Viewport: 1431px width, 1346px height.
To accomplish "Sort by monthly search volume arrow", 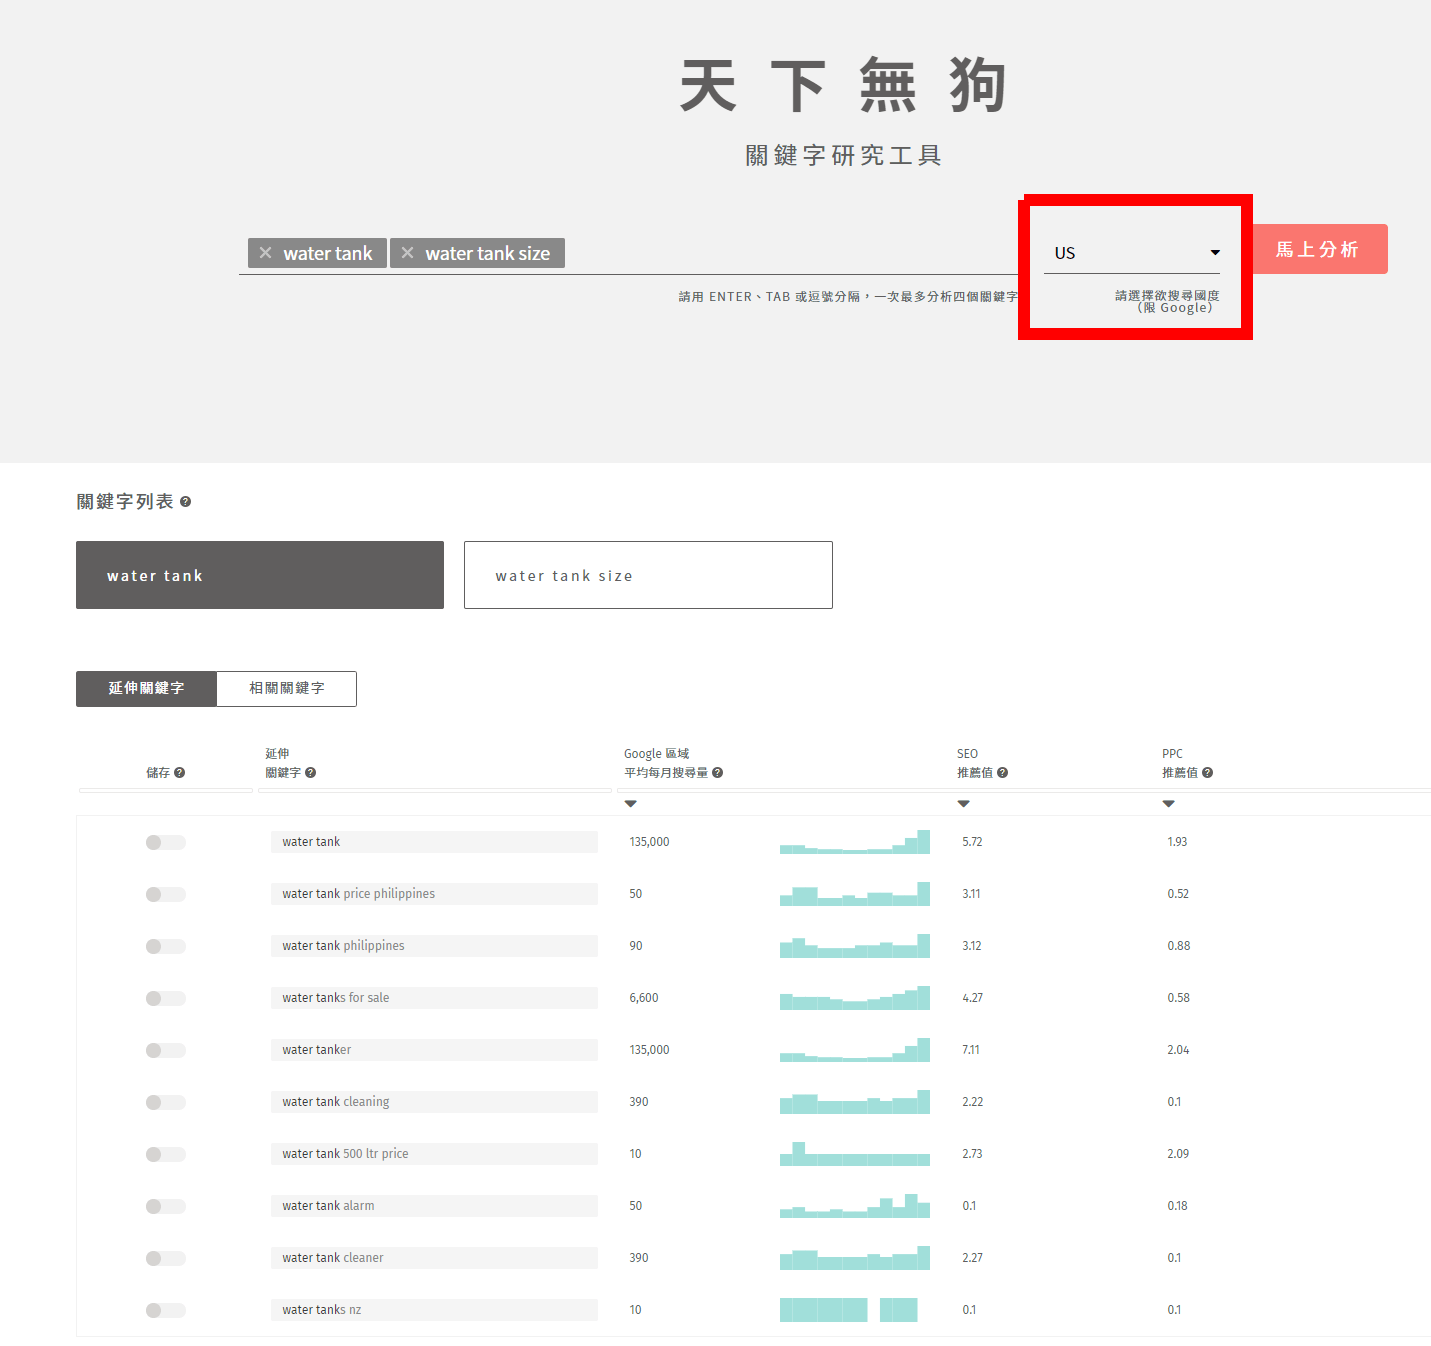I will click(630, 804).
